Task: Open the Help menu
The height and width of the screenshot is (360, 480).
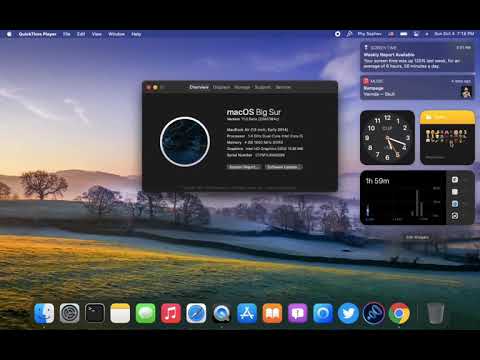Action: [x=136, y=34]
